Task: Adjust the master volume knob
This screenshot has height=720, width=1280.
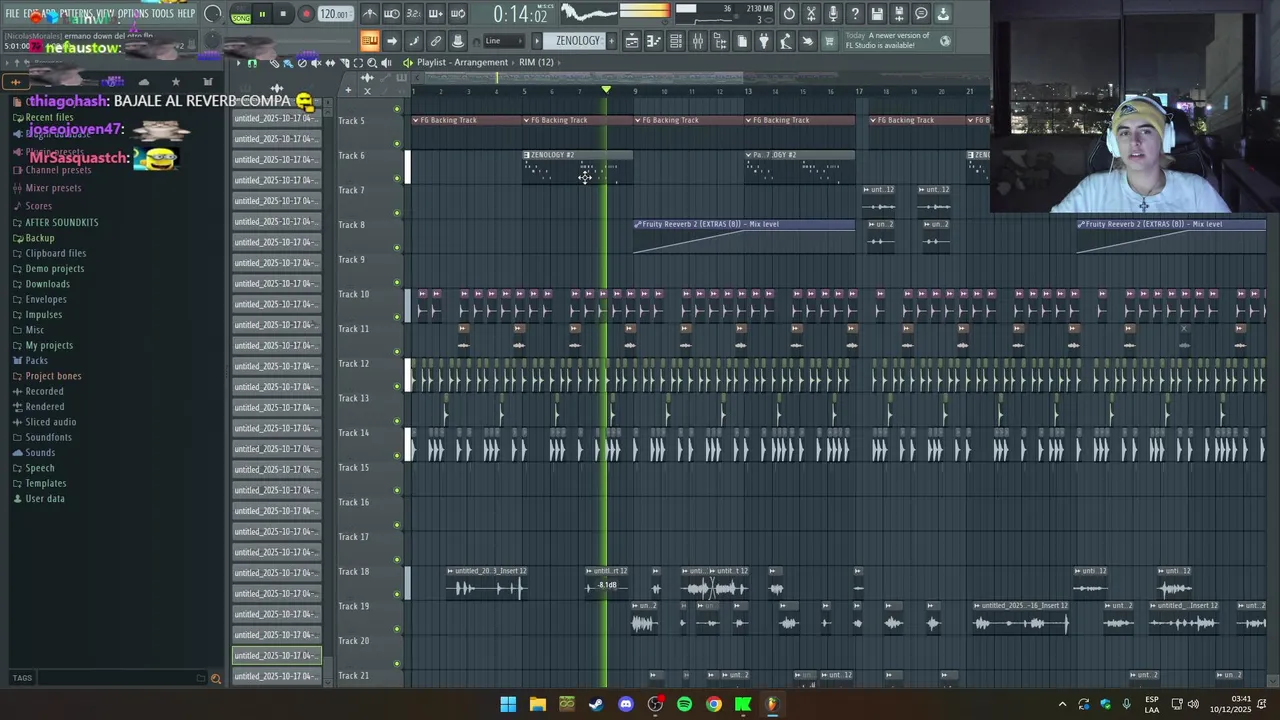Action: pyautogui.click(x=212, y=14)
